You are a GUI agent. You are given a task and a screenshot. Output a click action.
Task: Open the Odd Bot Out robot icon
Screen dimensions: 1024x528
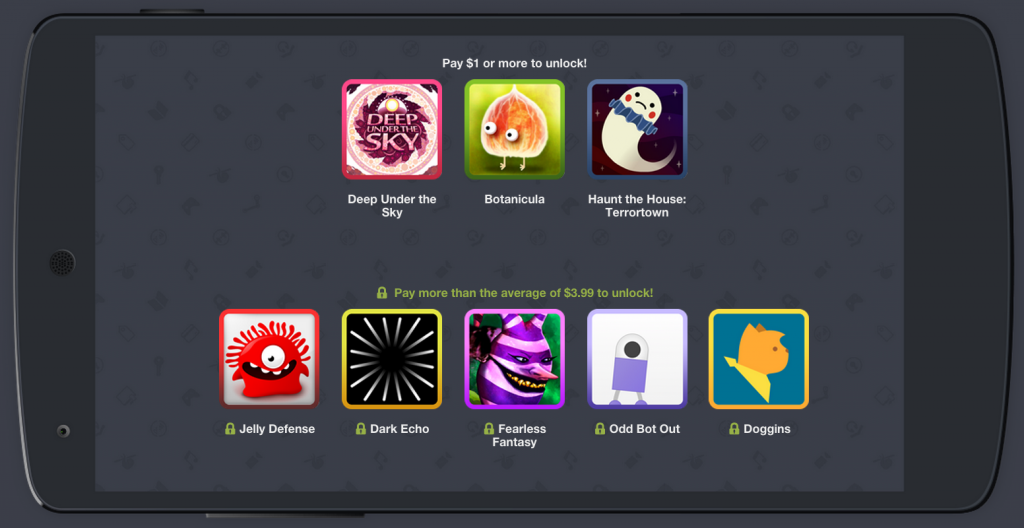pos(637,359)
